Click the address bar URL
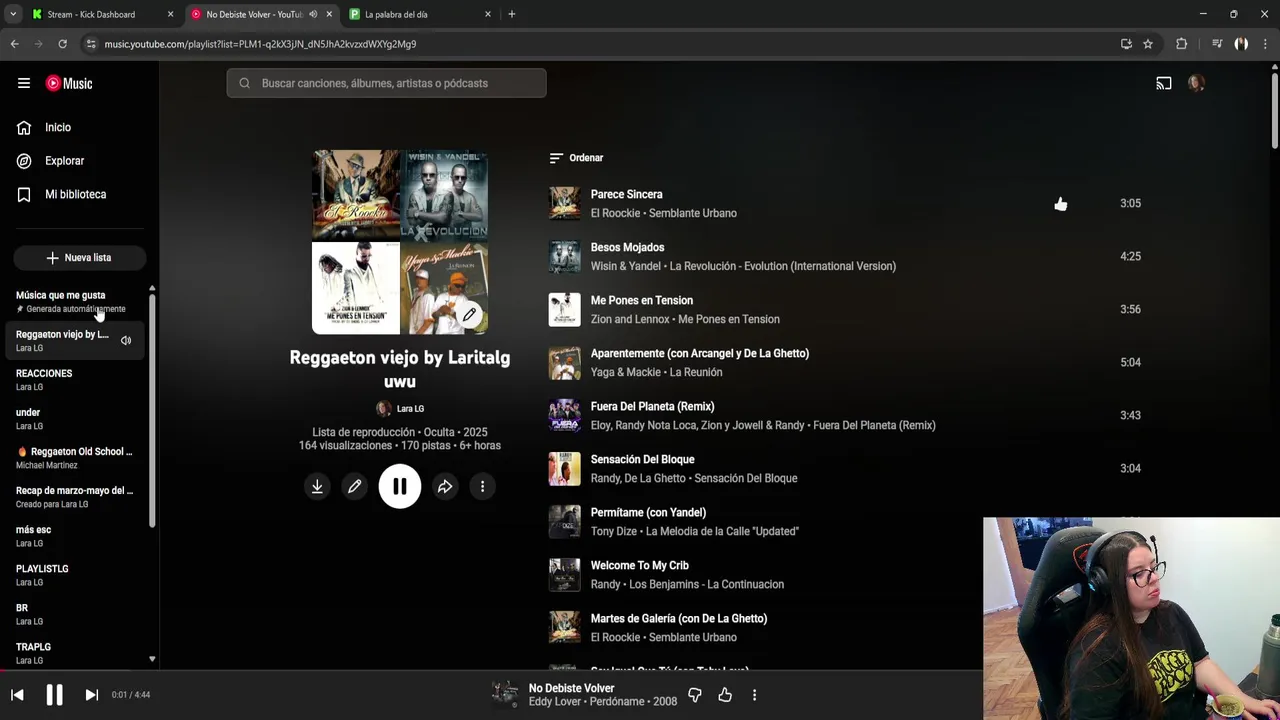 (x=260, y=44)
